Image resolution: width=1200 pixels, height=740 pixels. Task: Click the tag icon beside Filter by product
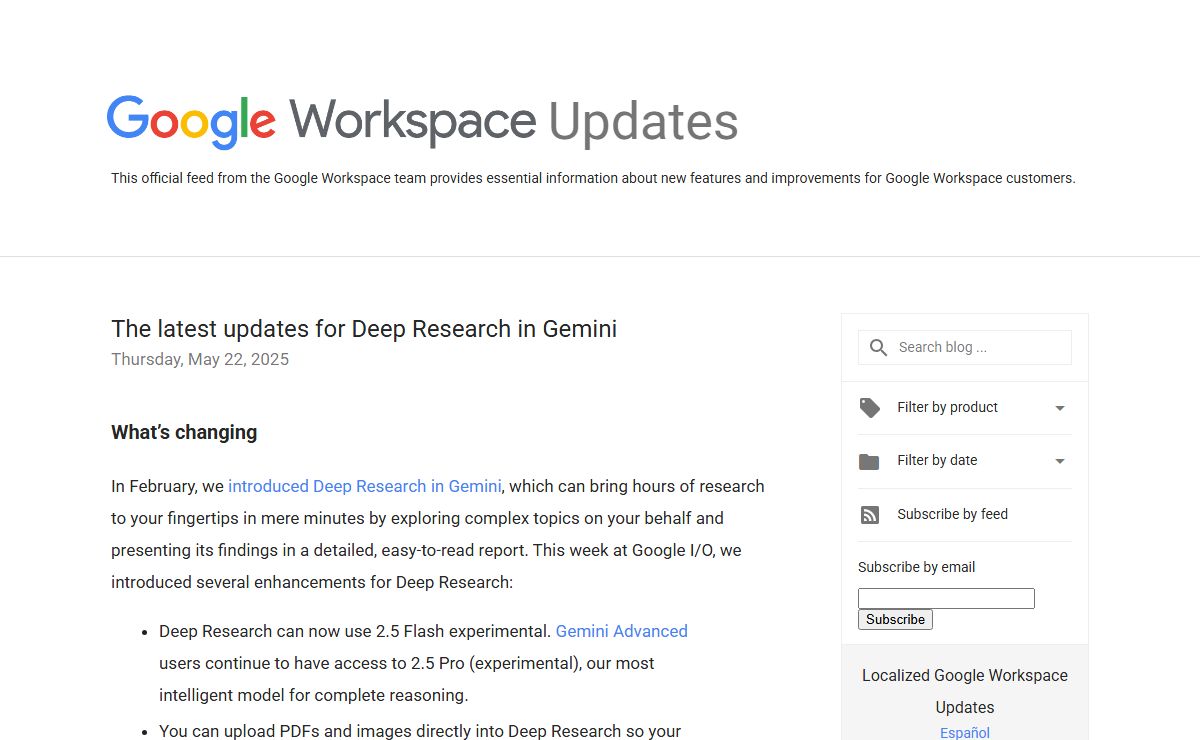click(x=870, y=408)
